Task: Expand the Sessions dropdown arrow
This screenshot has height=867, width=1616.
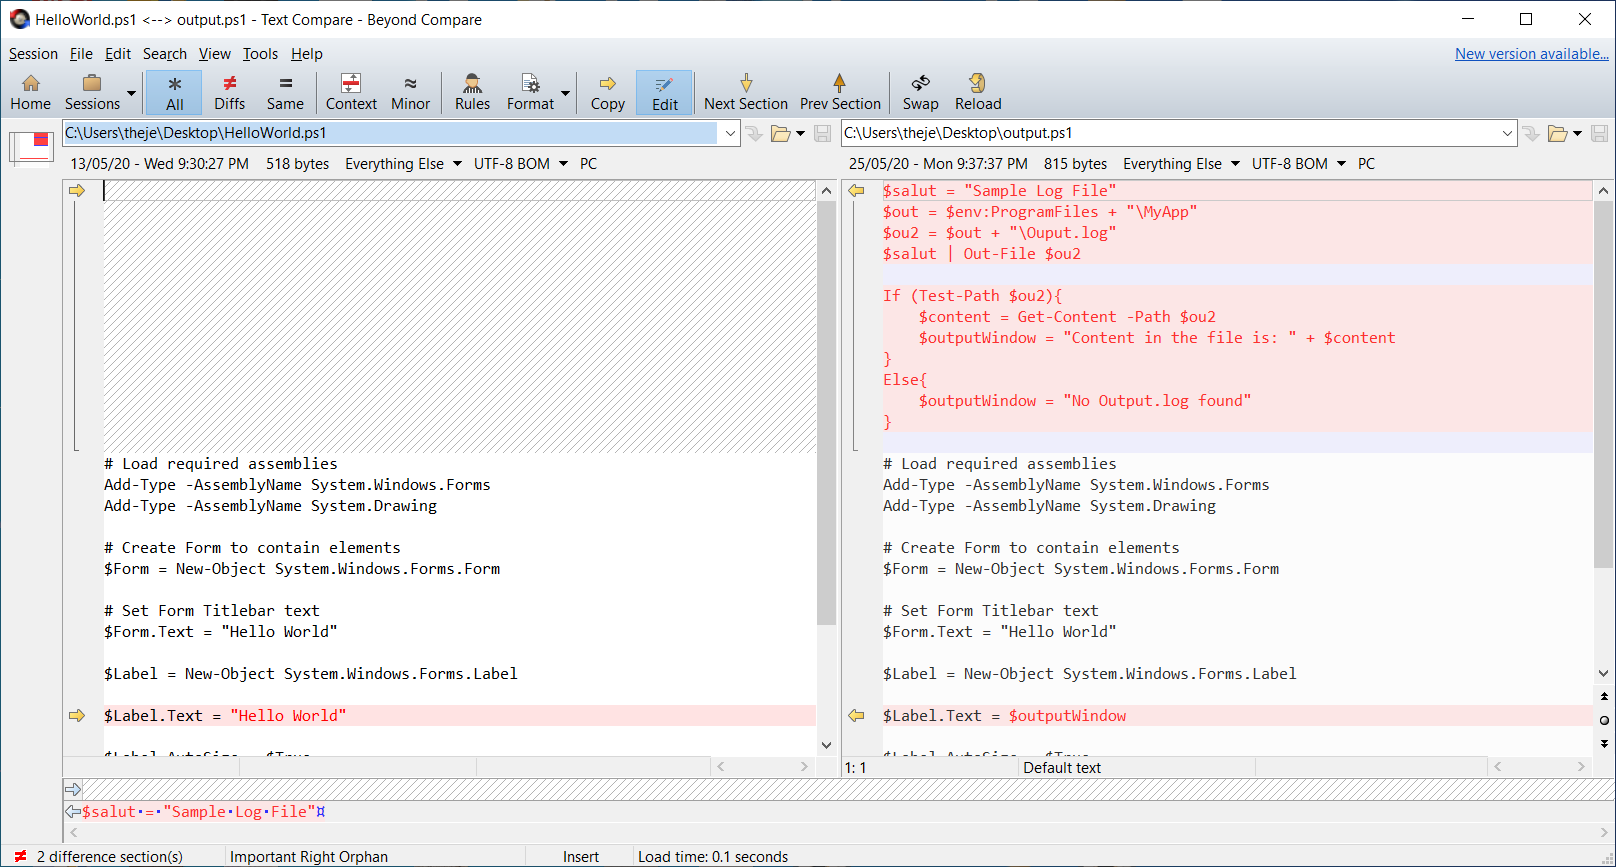Action: coord(131,93)
